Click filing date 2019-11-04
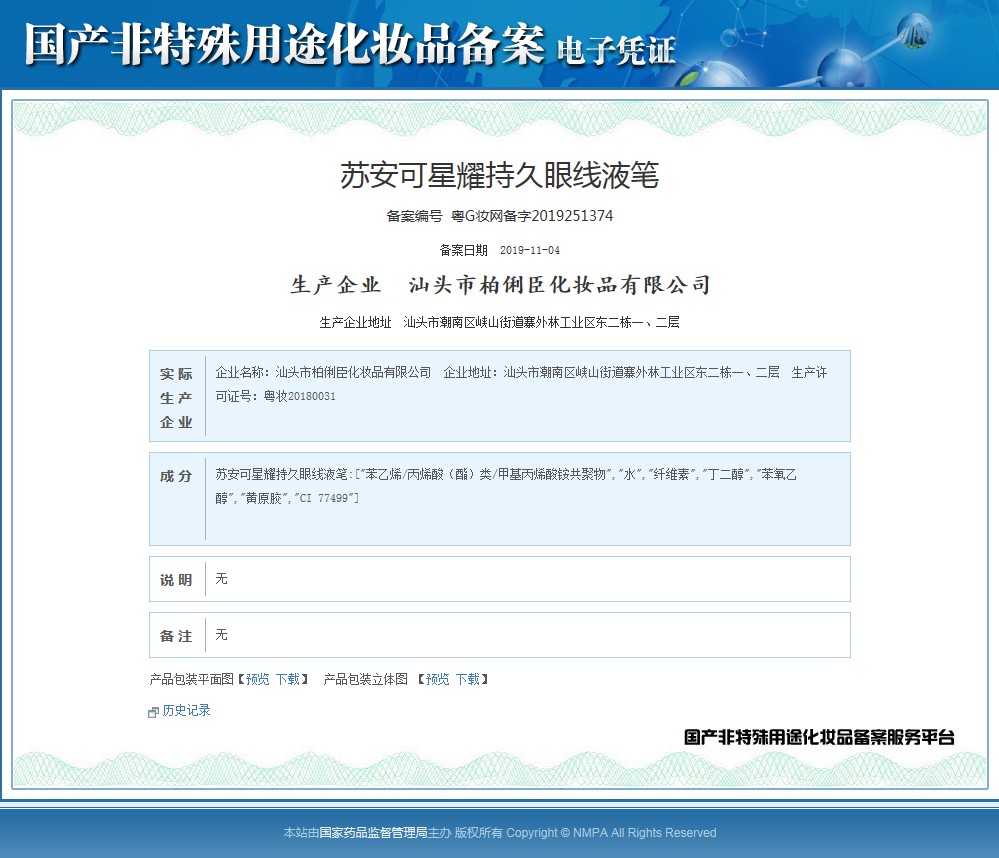This screenshot has height=858, width=999. click(x=529, y=250)
